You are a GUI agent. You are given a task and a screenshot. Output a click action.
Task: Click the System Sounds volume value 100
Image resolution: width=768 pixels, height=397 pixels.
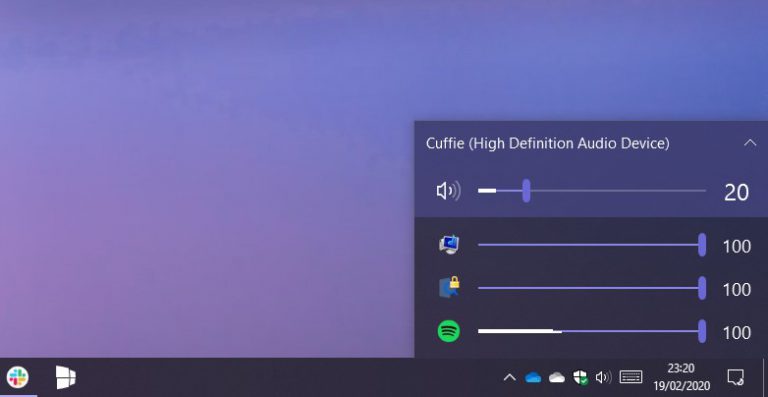(x=737, y=247)
